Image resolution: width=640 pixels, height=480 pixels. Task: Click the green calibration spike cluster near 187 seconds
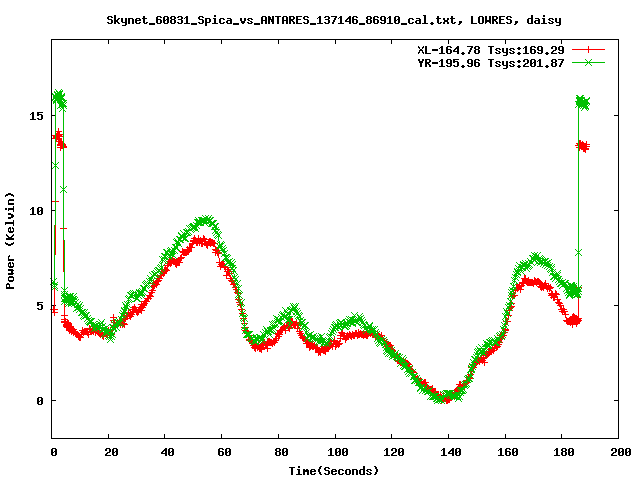(583, 102)
